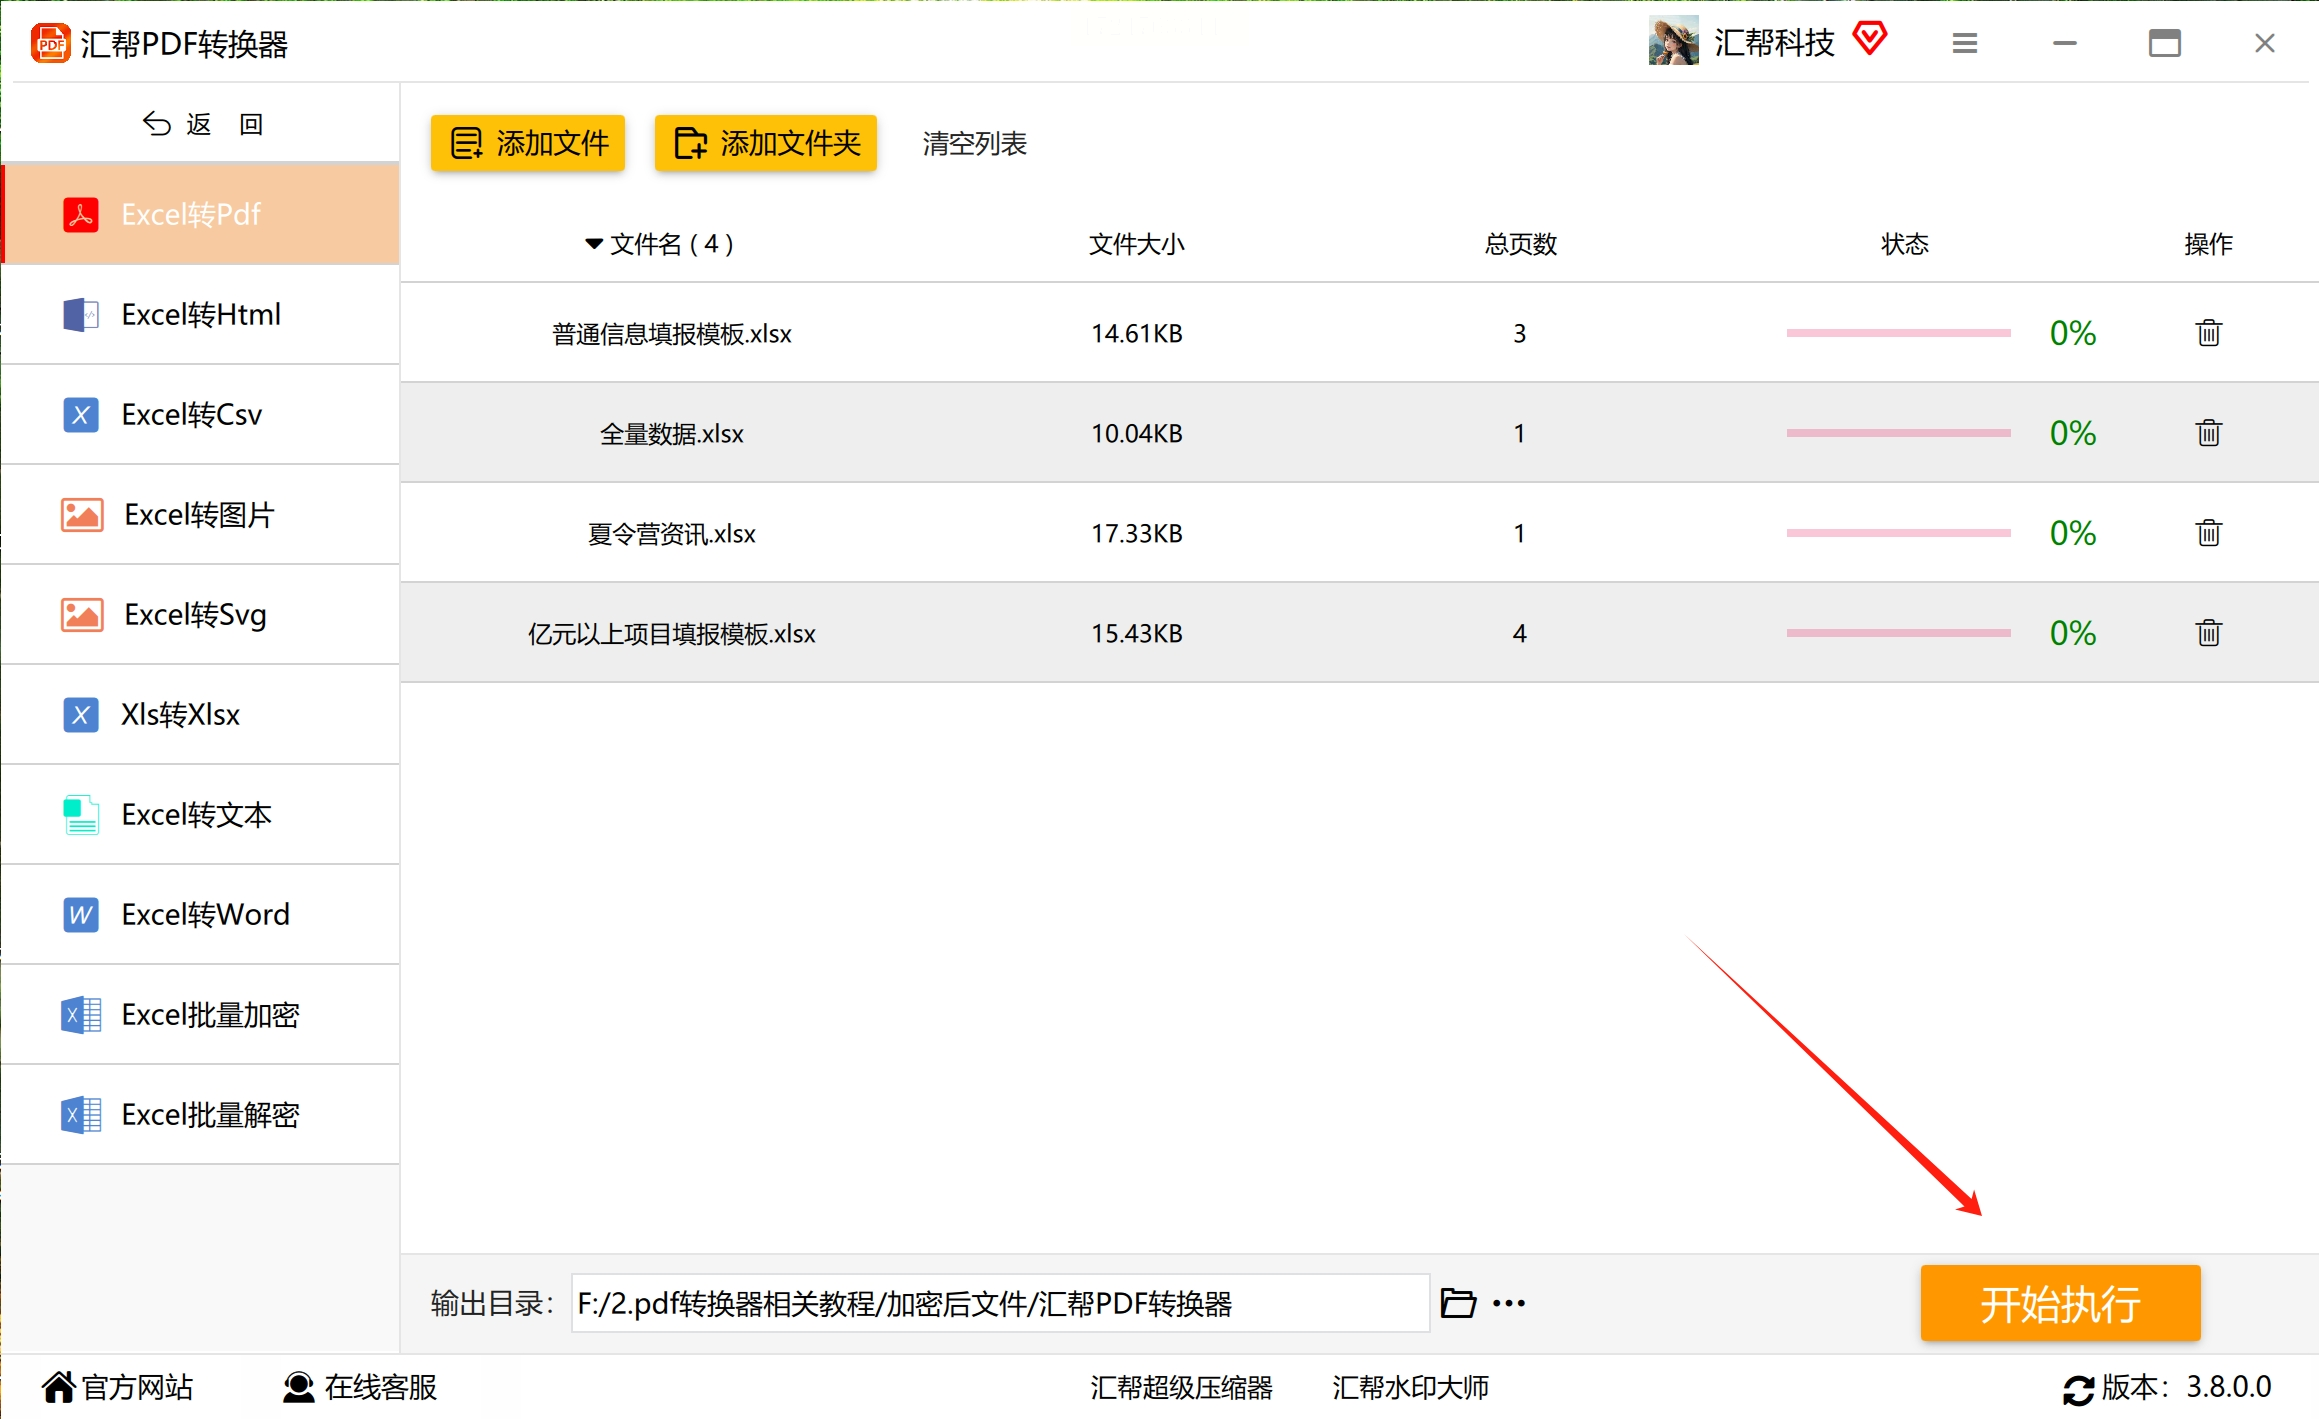Click the 添加文件夹 button
Screen dimensions: 2319x1419
[766, 143]
